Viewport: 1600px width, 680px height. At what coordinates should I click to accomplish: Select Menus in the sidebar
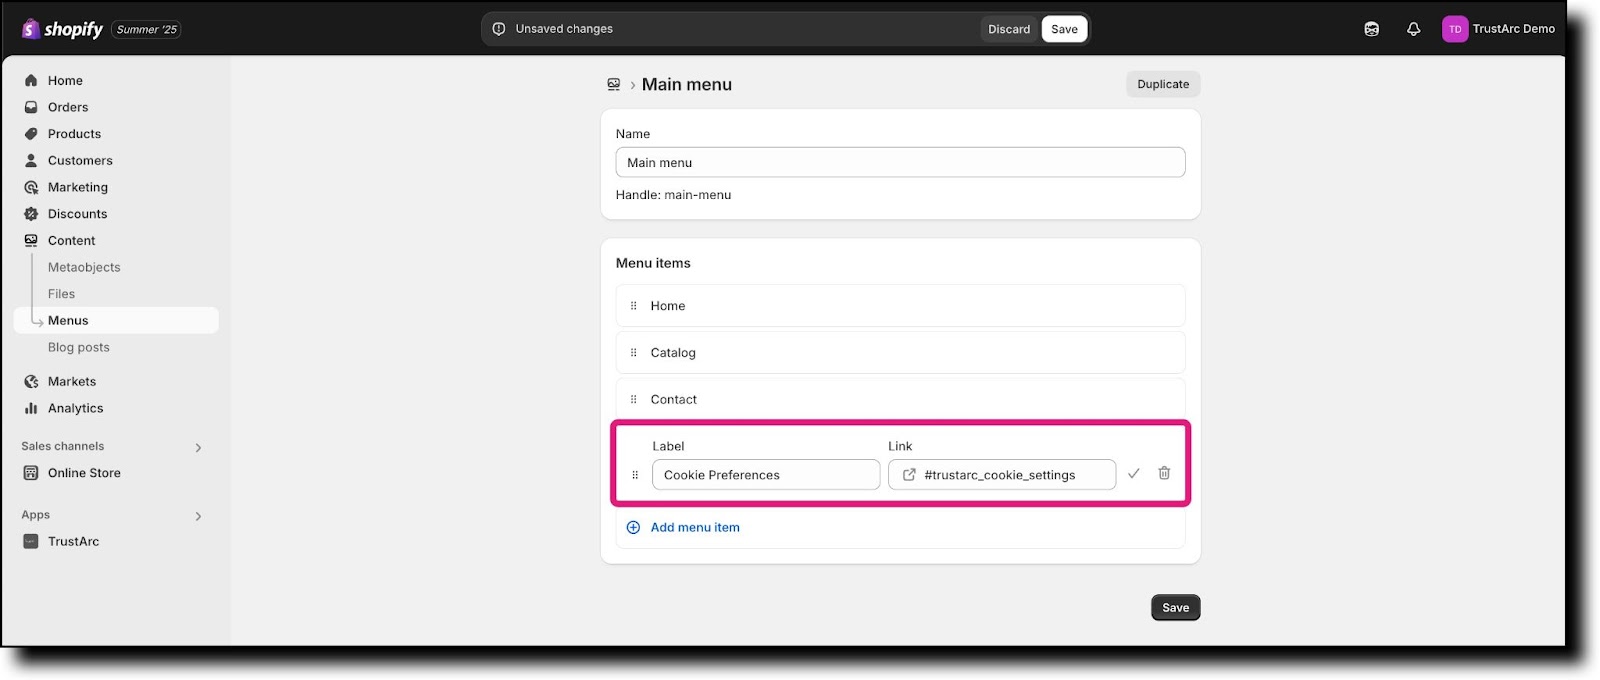point(116,320)
